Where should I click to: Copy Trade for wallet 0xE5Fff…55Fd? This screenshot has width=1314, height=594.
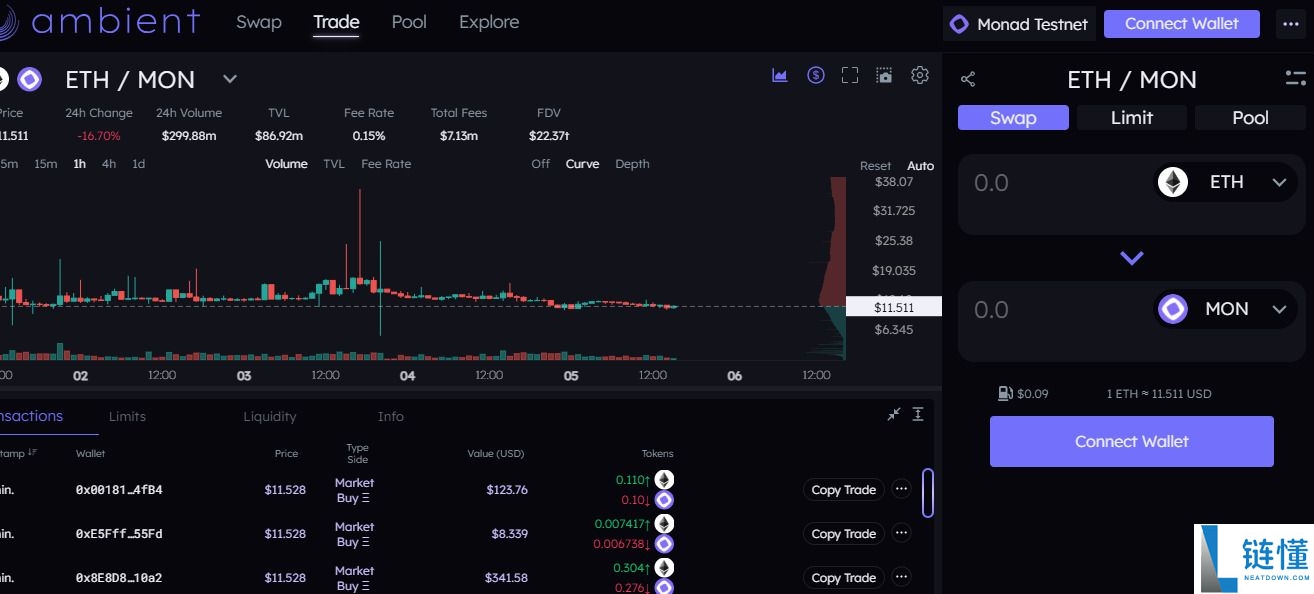pos(843,533)
